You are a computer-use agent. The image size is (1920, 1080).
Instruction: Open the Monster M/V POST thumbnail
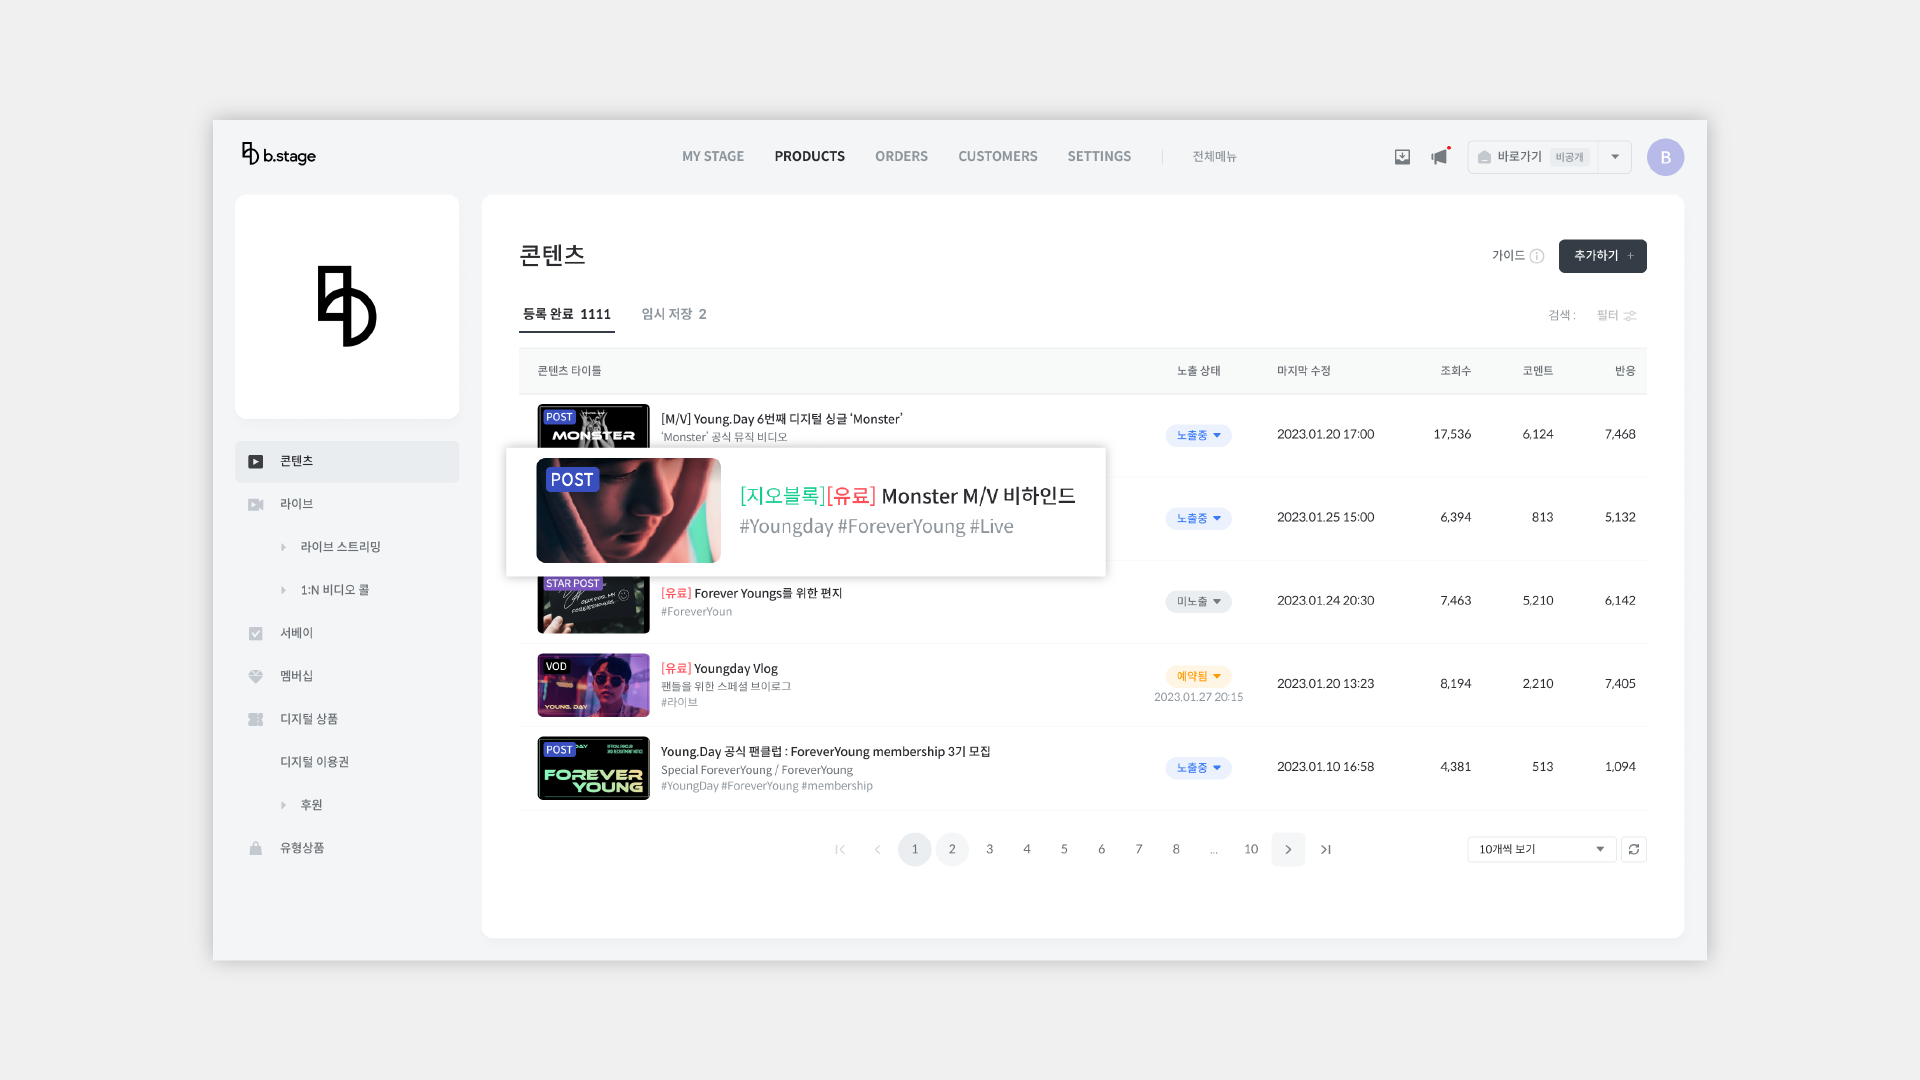[593, 426]
